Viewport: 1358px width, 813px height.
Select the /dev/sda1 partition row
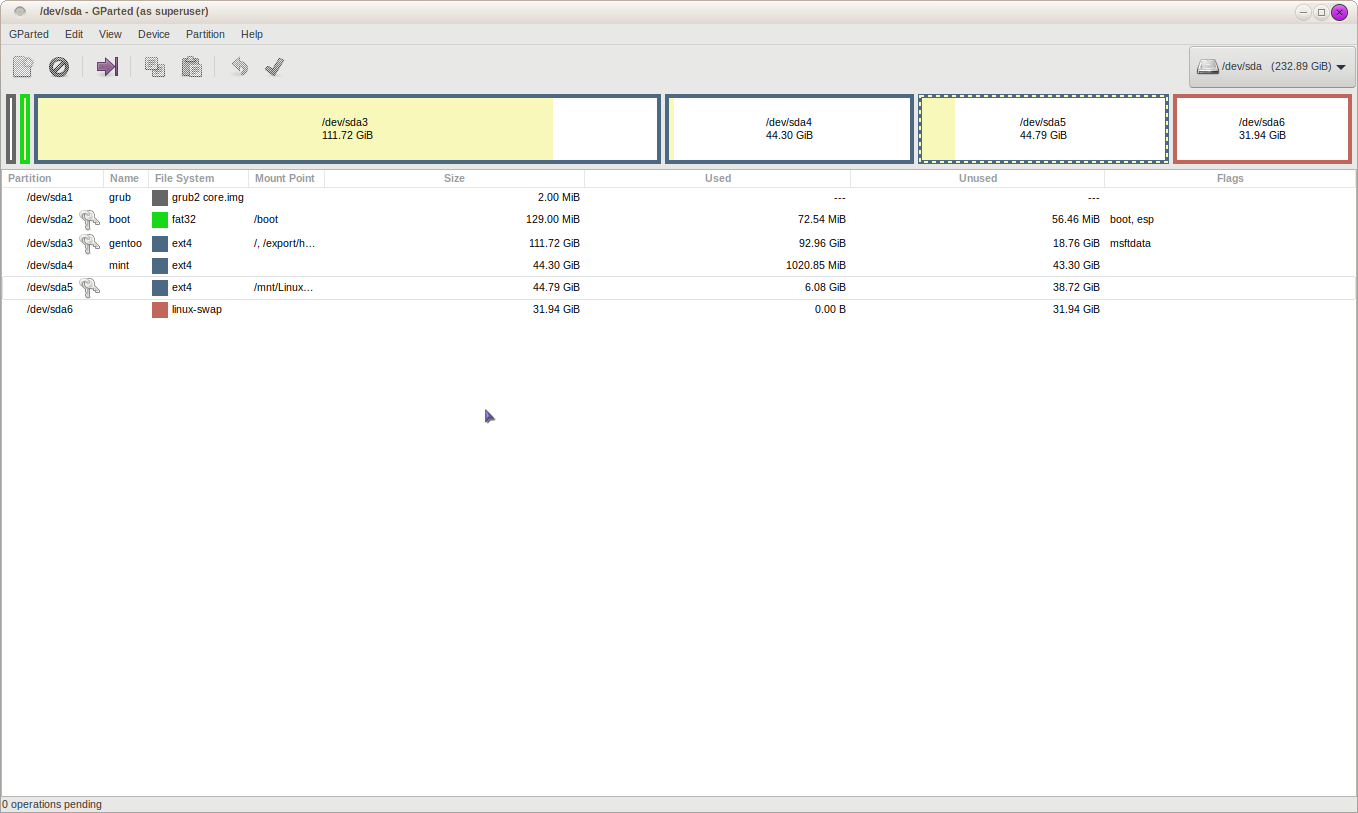pos(679,198)
